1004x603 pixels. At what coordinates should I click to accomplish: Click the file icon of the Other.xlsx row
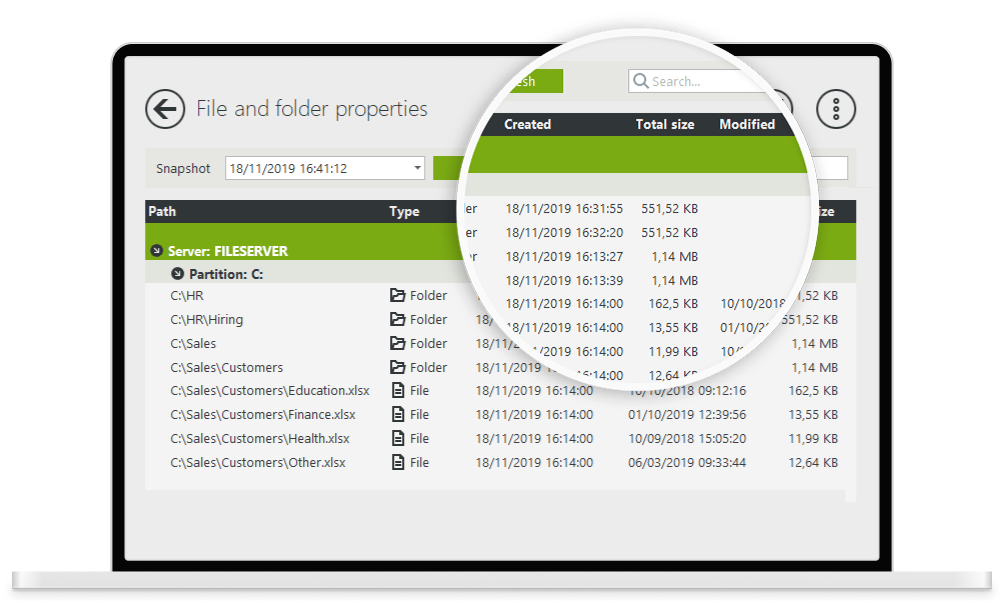tap(398, 462)
